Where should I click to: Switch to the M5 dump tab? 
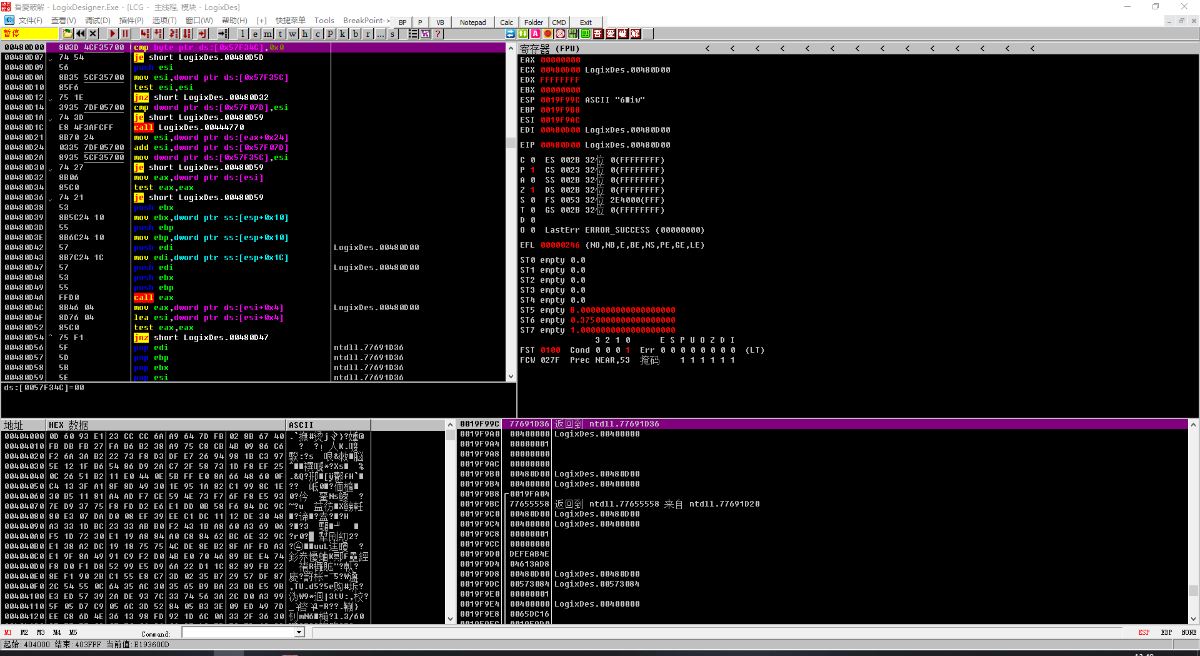click(73, 632)
